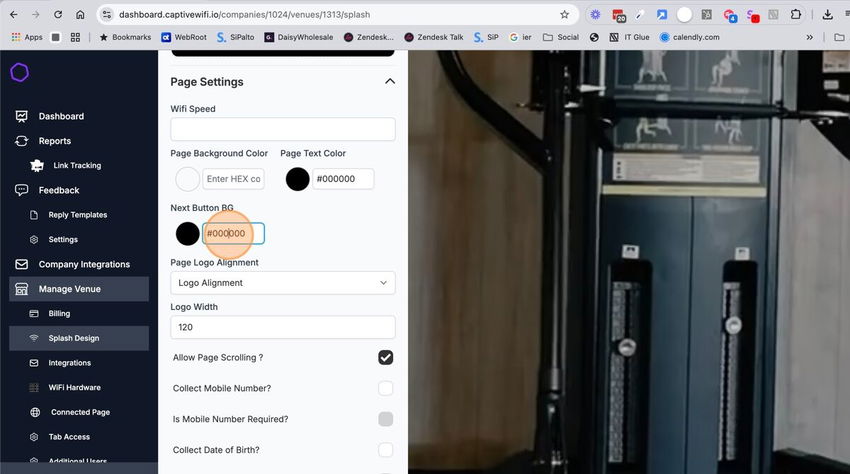The height and width of the screenshot is (474, 850).
Task: Click the black Page Text Color swatch
Action: click(x=297, y=179)
